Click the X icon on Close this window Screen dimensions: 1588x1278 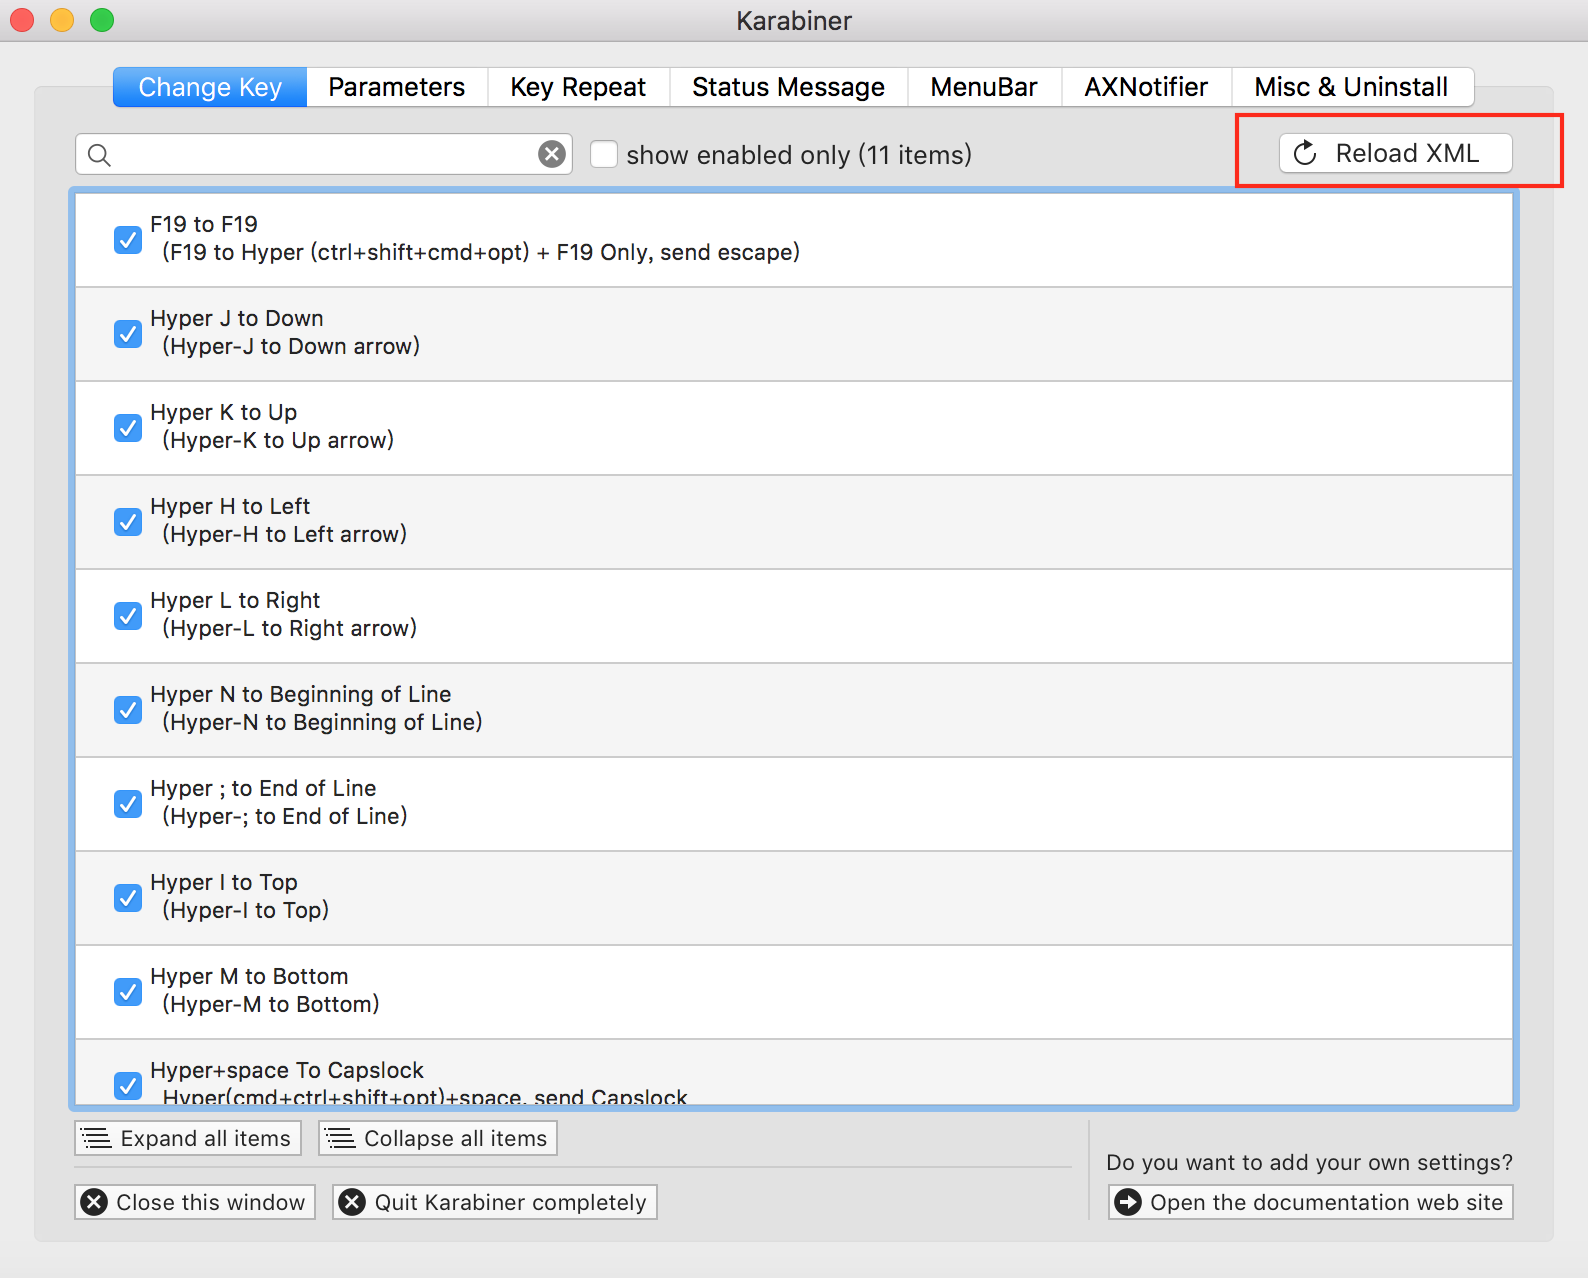(94, 1202)
